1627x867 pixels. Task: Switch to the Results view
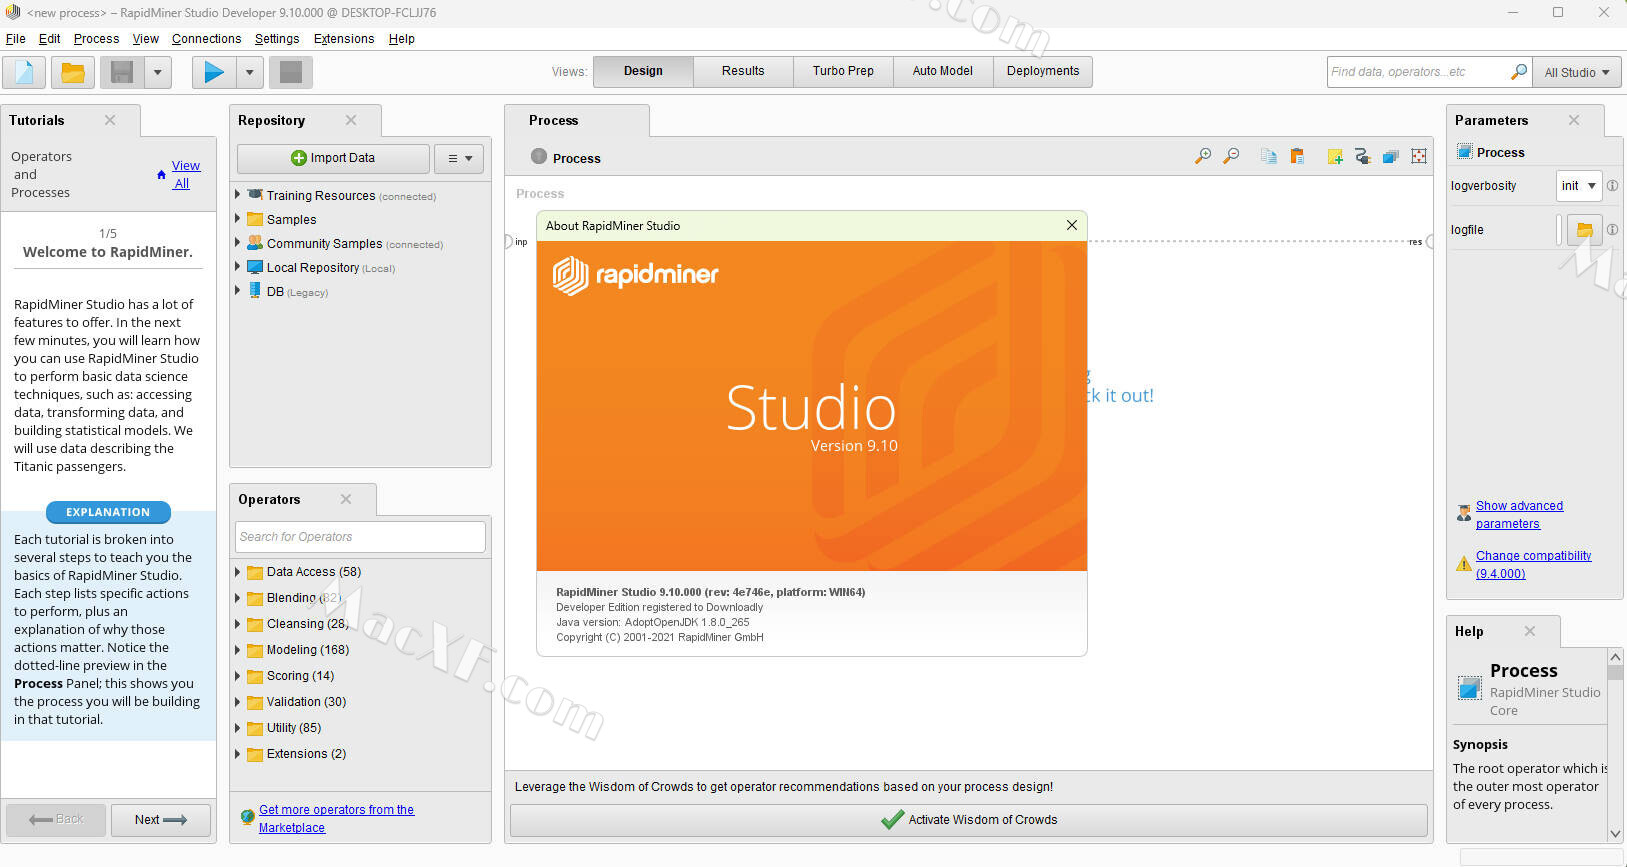click(x=743, y=71)
